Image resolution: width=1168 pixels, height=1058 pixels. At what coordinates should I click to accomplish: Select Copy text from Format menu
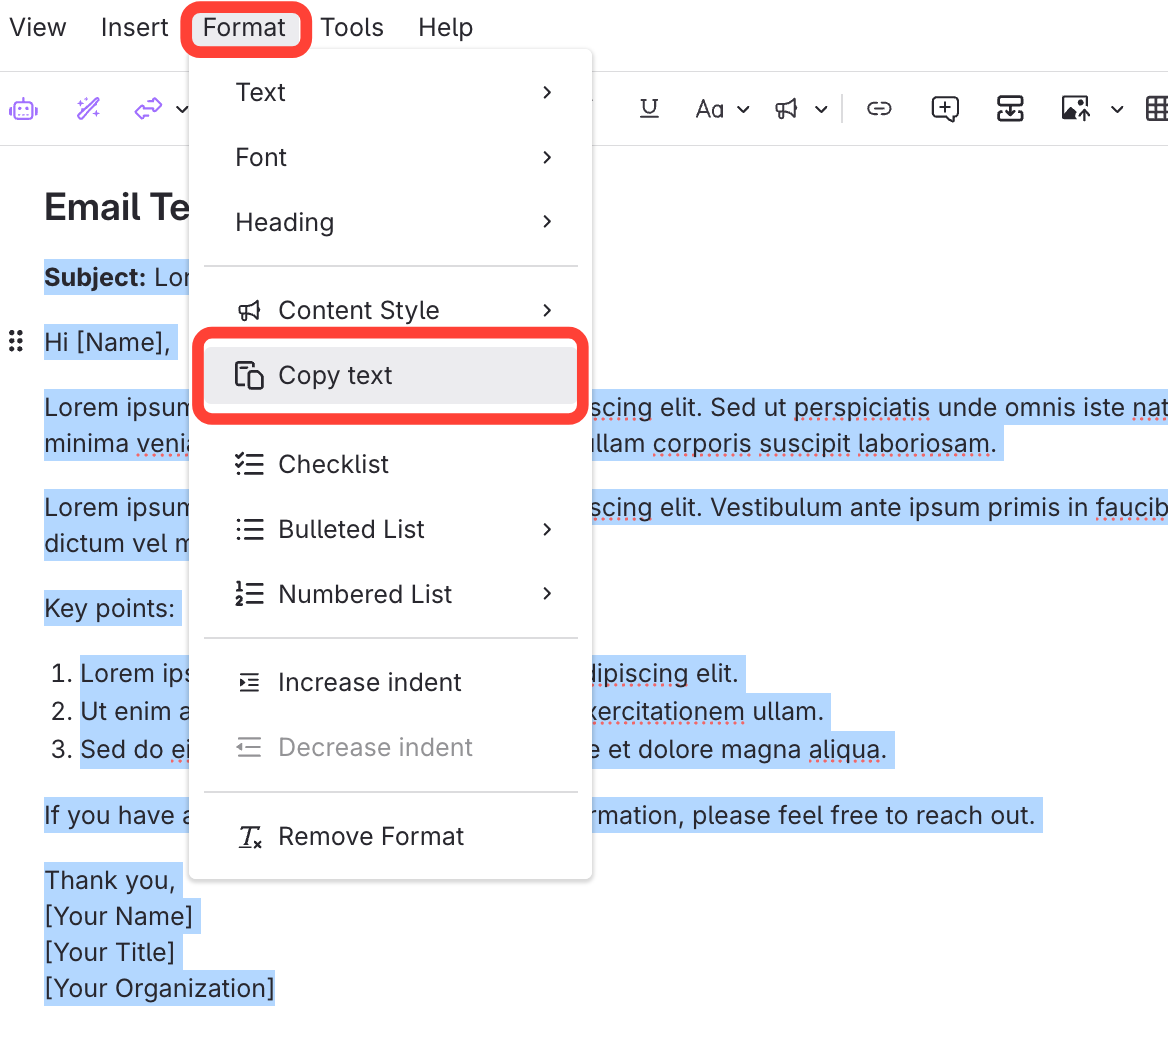coord(391,376)
